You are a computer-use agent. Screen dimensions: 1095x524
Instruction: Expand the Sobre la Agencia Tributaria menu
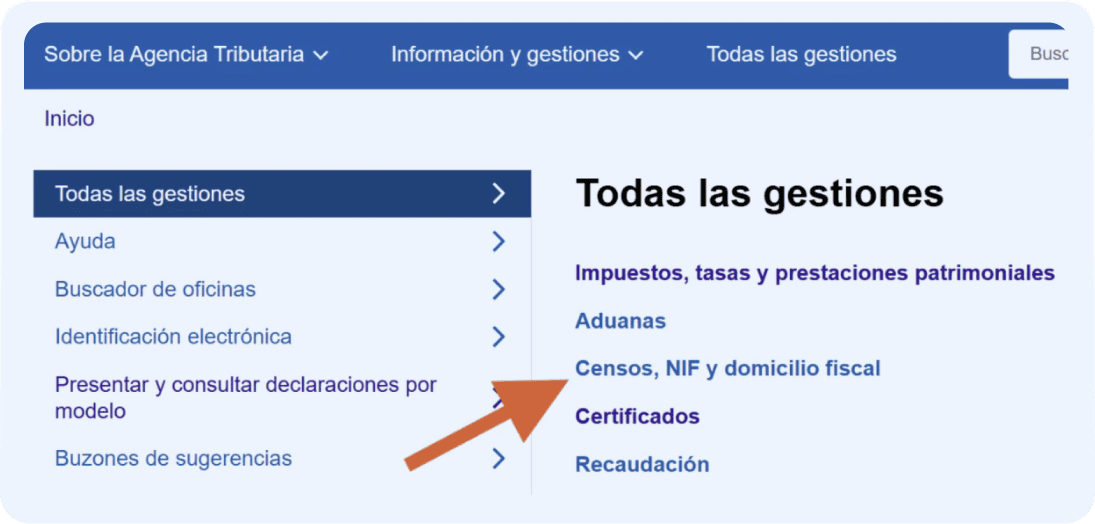click(x=186, y=54)
